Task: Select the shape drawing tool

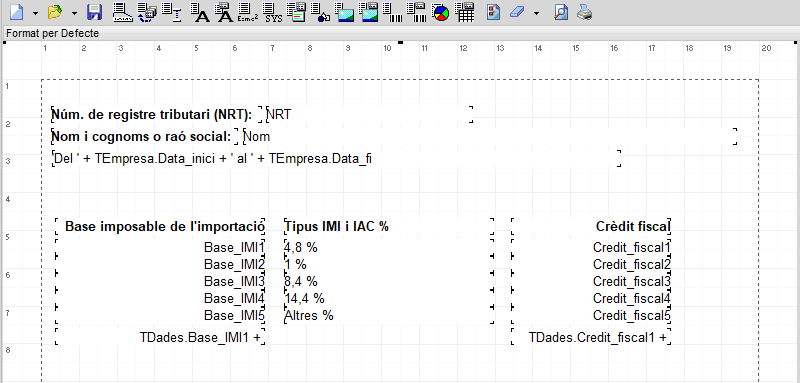Action: 320,12
